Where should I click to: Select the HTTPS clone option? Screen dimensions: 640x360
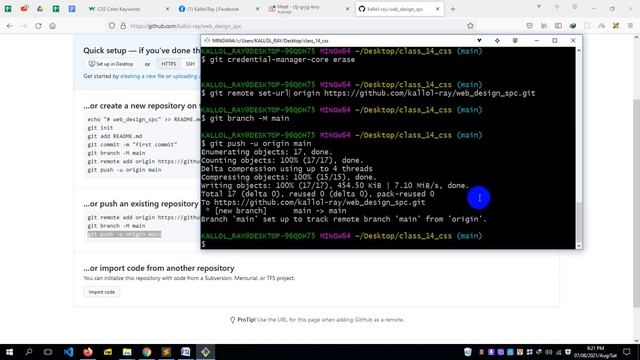(x=169, y=64)
